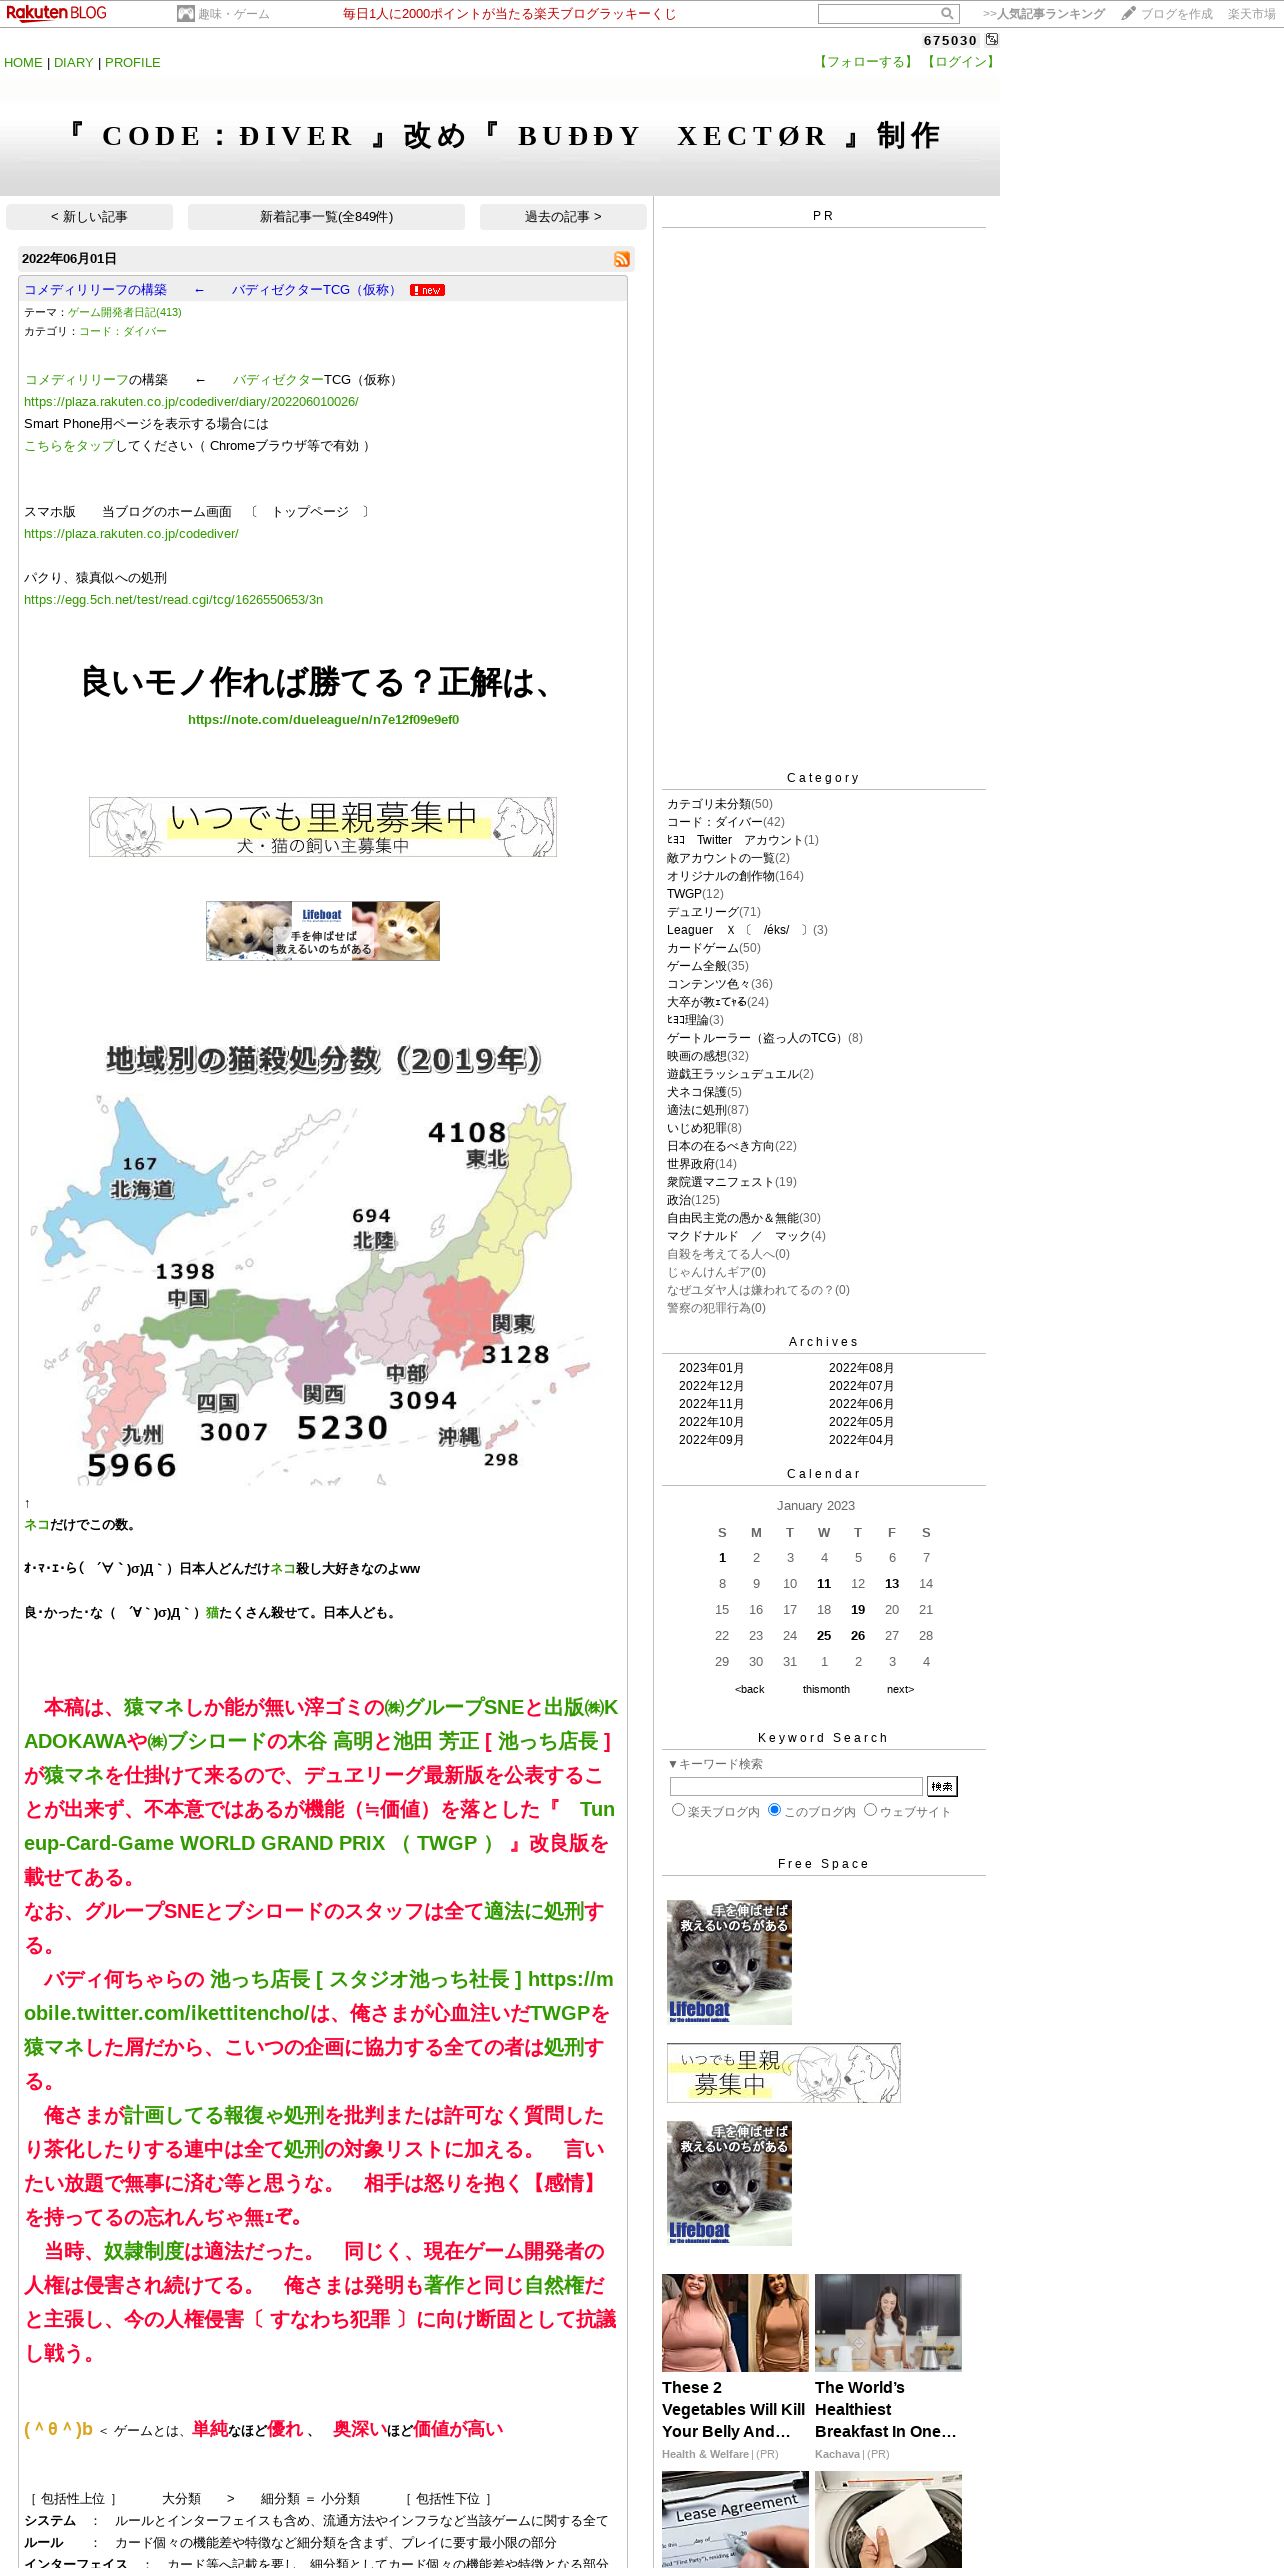Select the 楽天ブログ内 radio button
The image size is (1284, 2568).
[x=678, y=1810]
